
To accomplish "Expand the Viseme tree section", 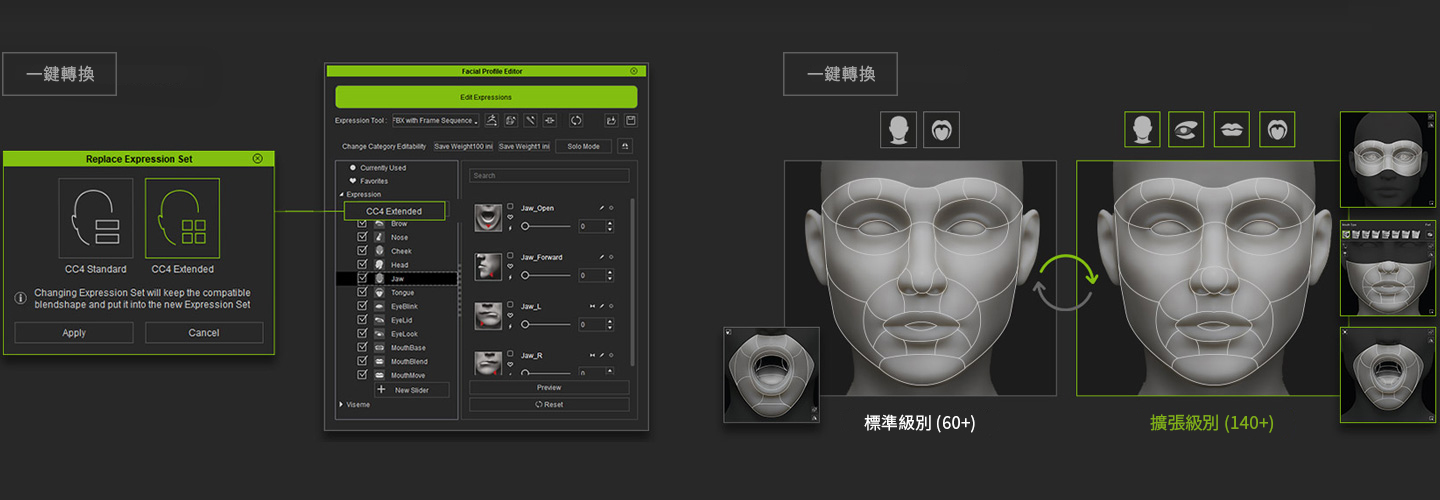I will point(341,405).
